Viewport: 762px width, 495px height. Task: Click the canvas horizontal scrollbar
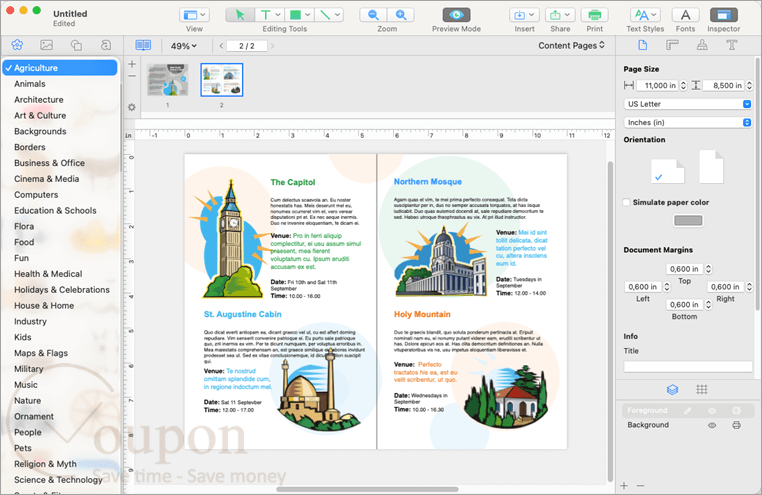click(x=367, y=489)
